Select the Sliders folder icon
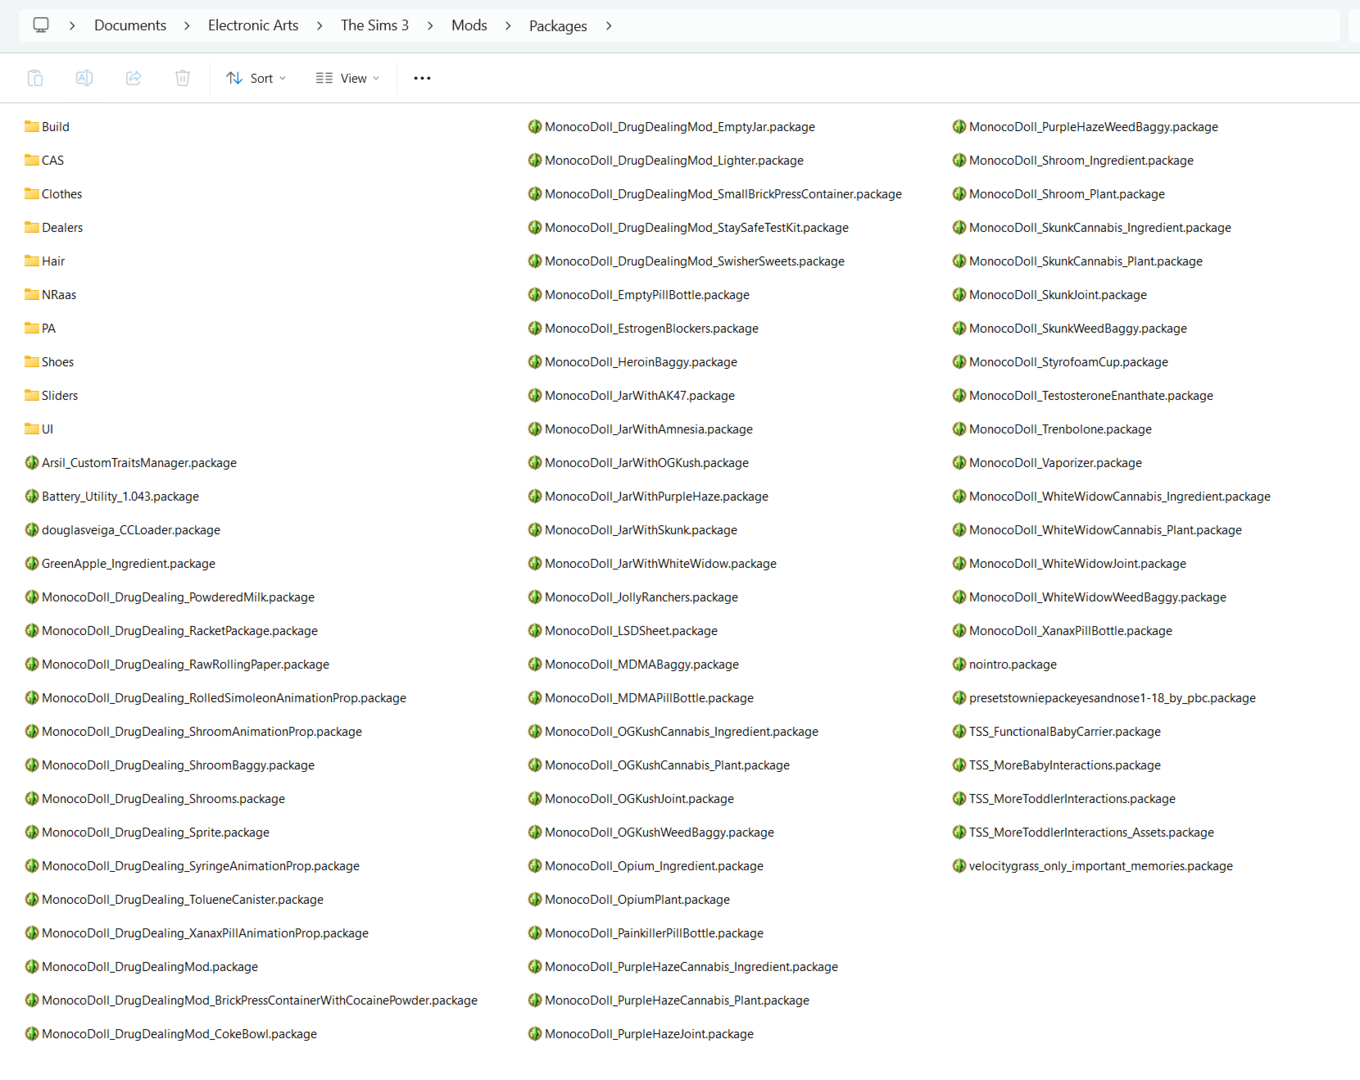Screen dimensions: 1360x1080 tap(32, 396)
